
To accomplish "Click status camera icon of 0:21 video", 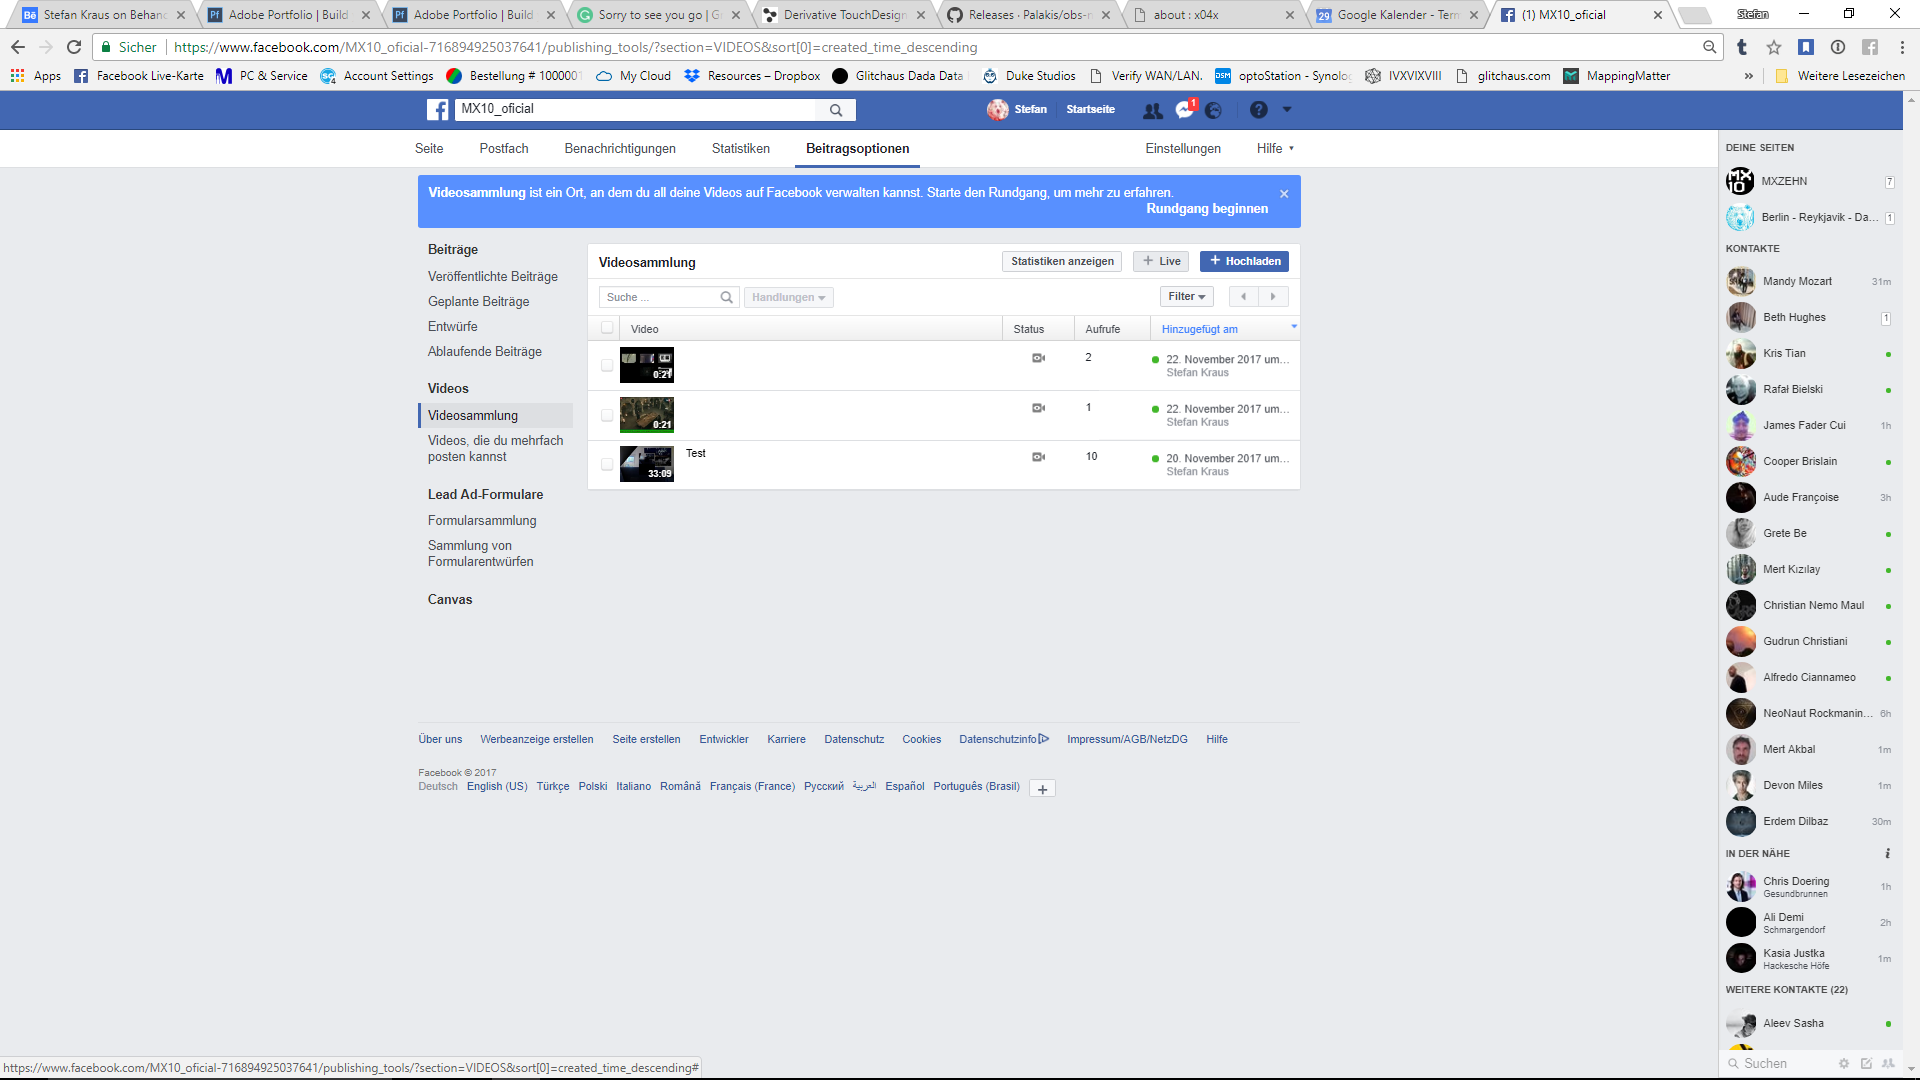I will tap(1038, 408).
